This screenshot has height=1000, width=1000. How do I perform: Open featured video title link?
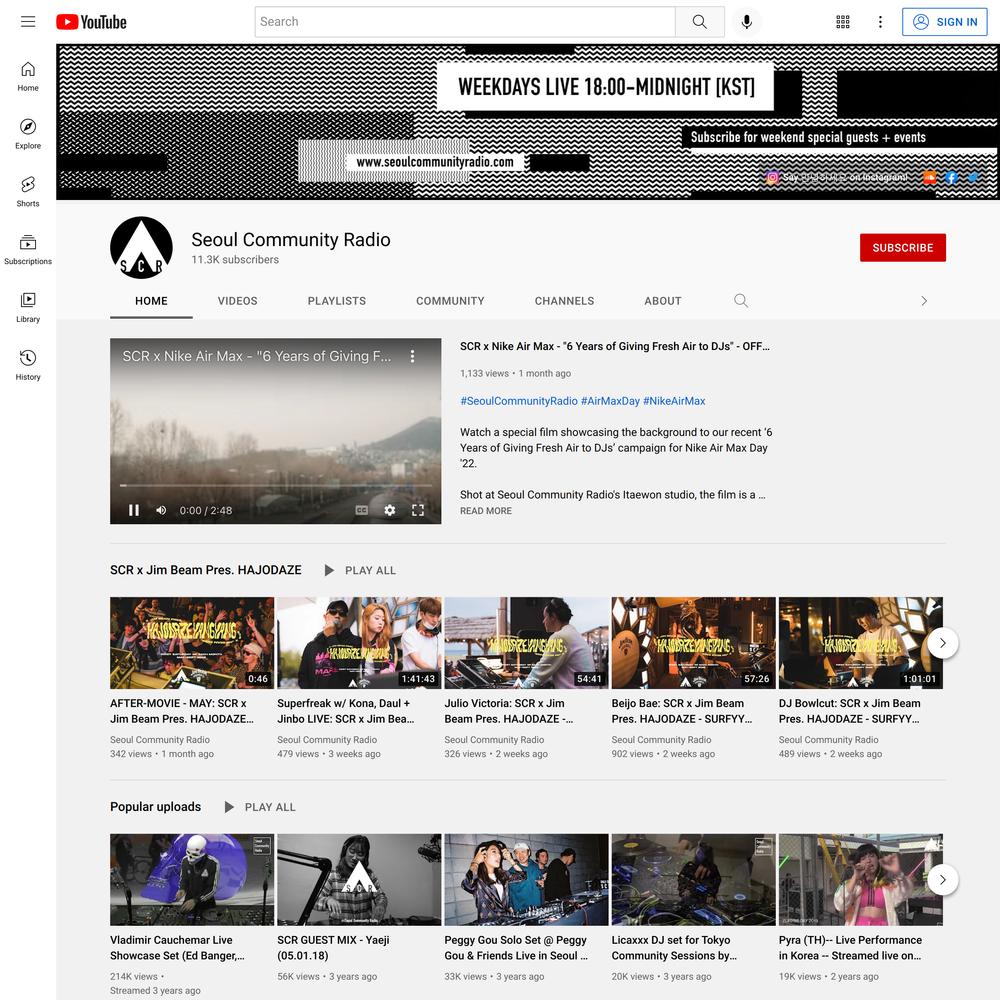pyautogui.click(x=615, y=346)
